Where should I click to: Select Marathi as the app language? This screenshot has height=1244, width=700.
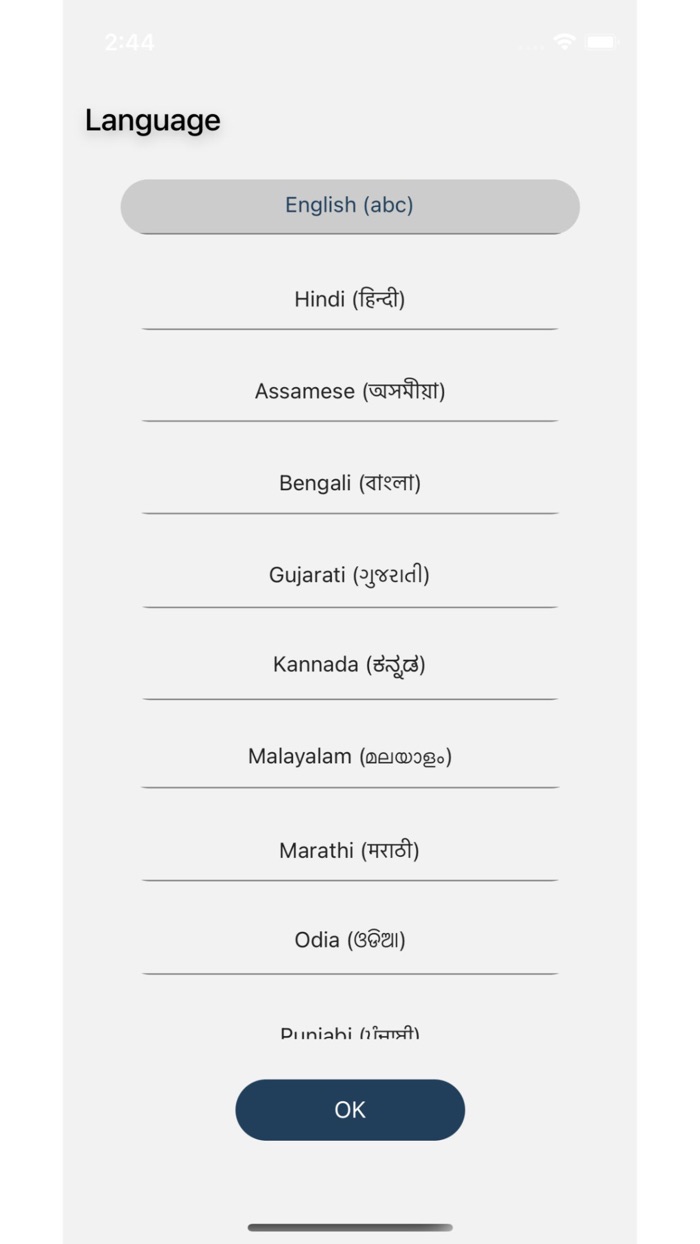point(350,850)
